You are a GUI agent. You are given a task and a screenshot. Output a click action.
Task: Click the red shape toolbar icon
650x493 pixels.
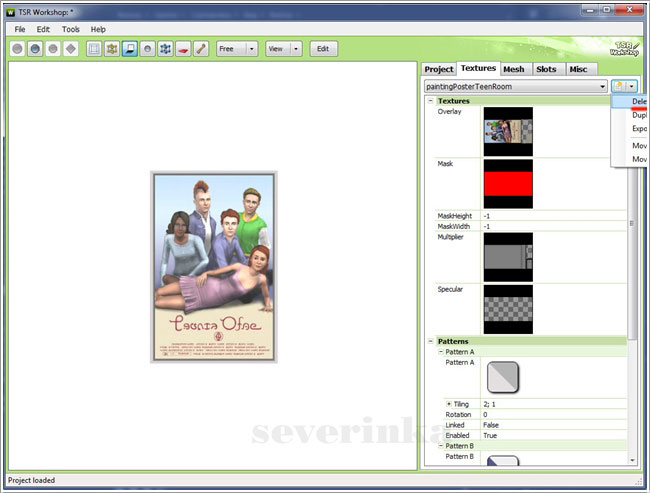point(184,48)
